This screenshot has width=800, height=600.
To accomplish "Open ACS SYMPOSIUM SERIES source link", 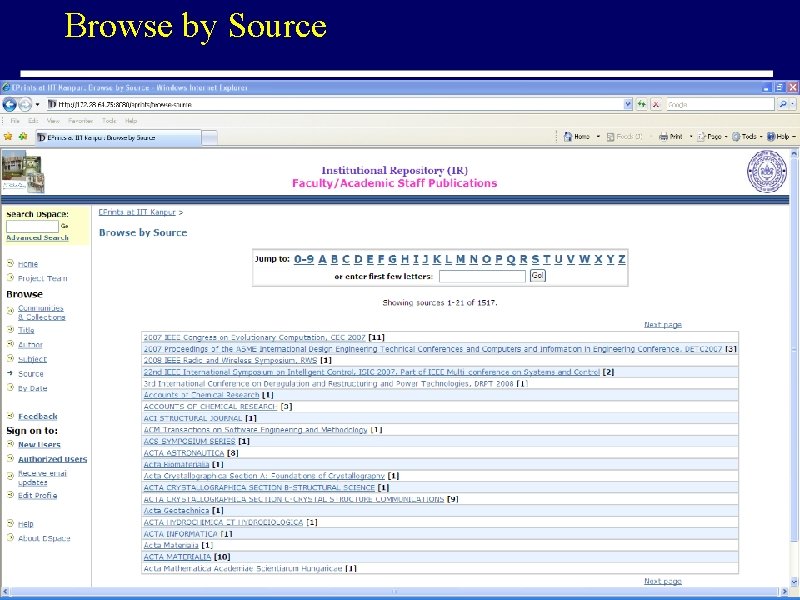I will (x=189, y=441).
